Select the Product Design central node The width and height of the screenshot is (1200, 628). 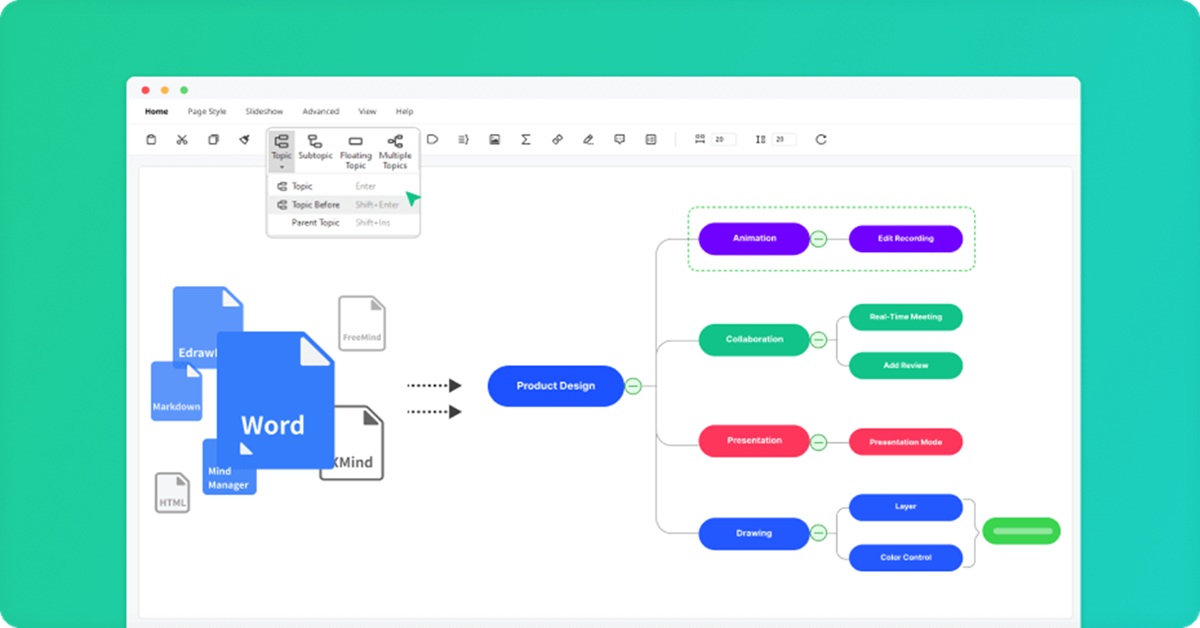click(x=555, y=385)
